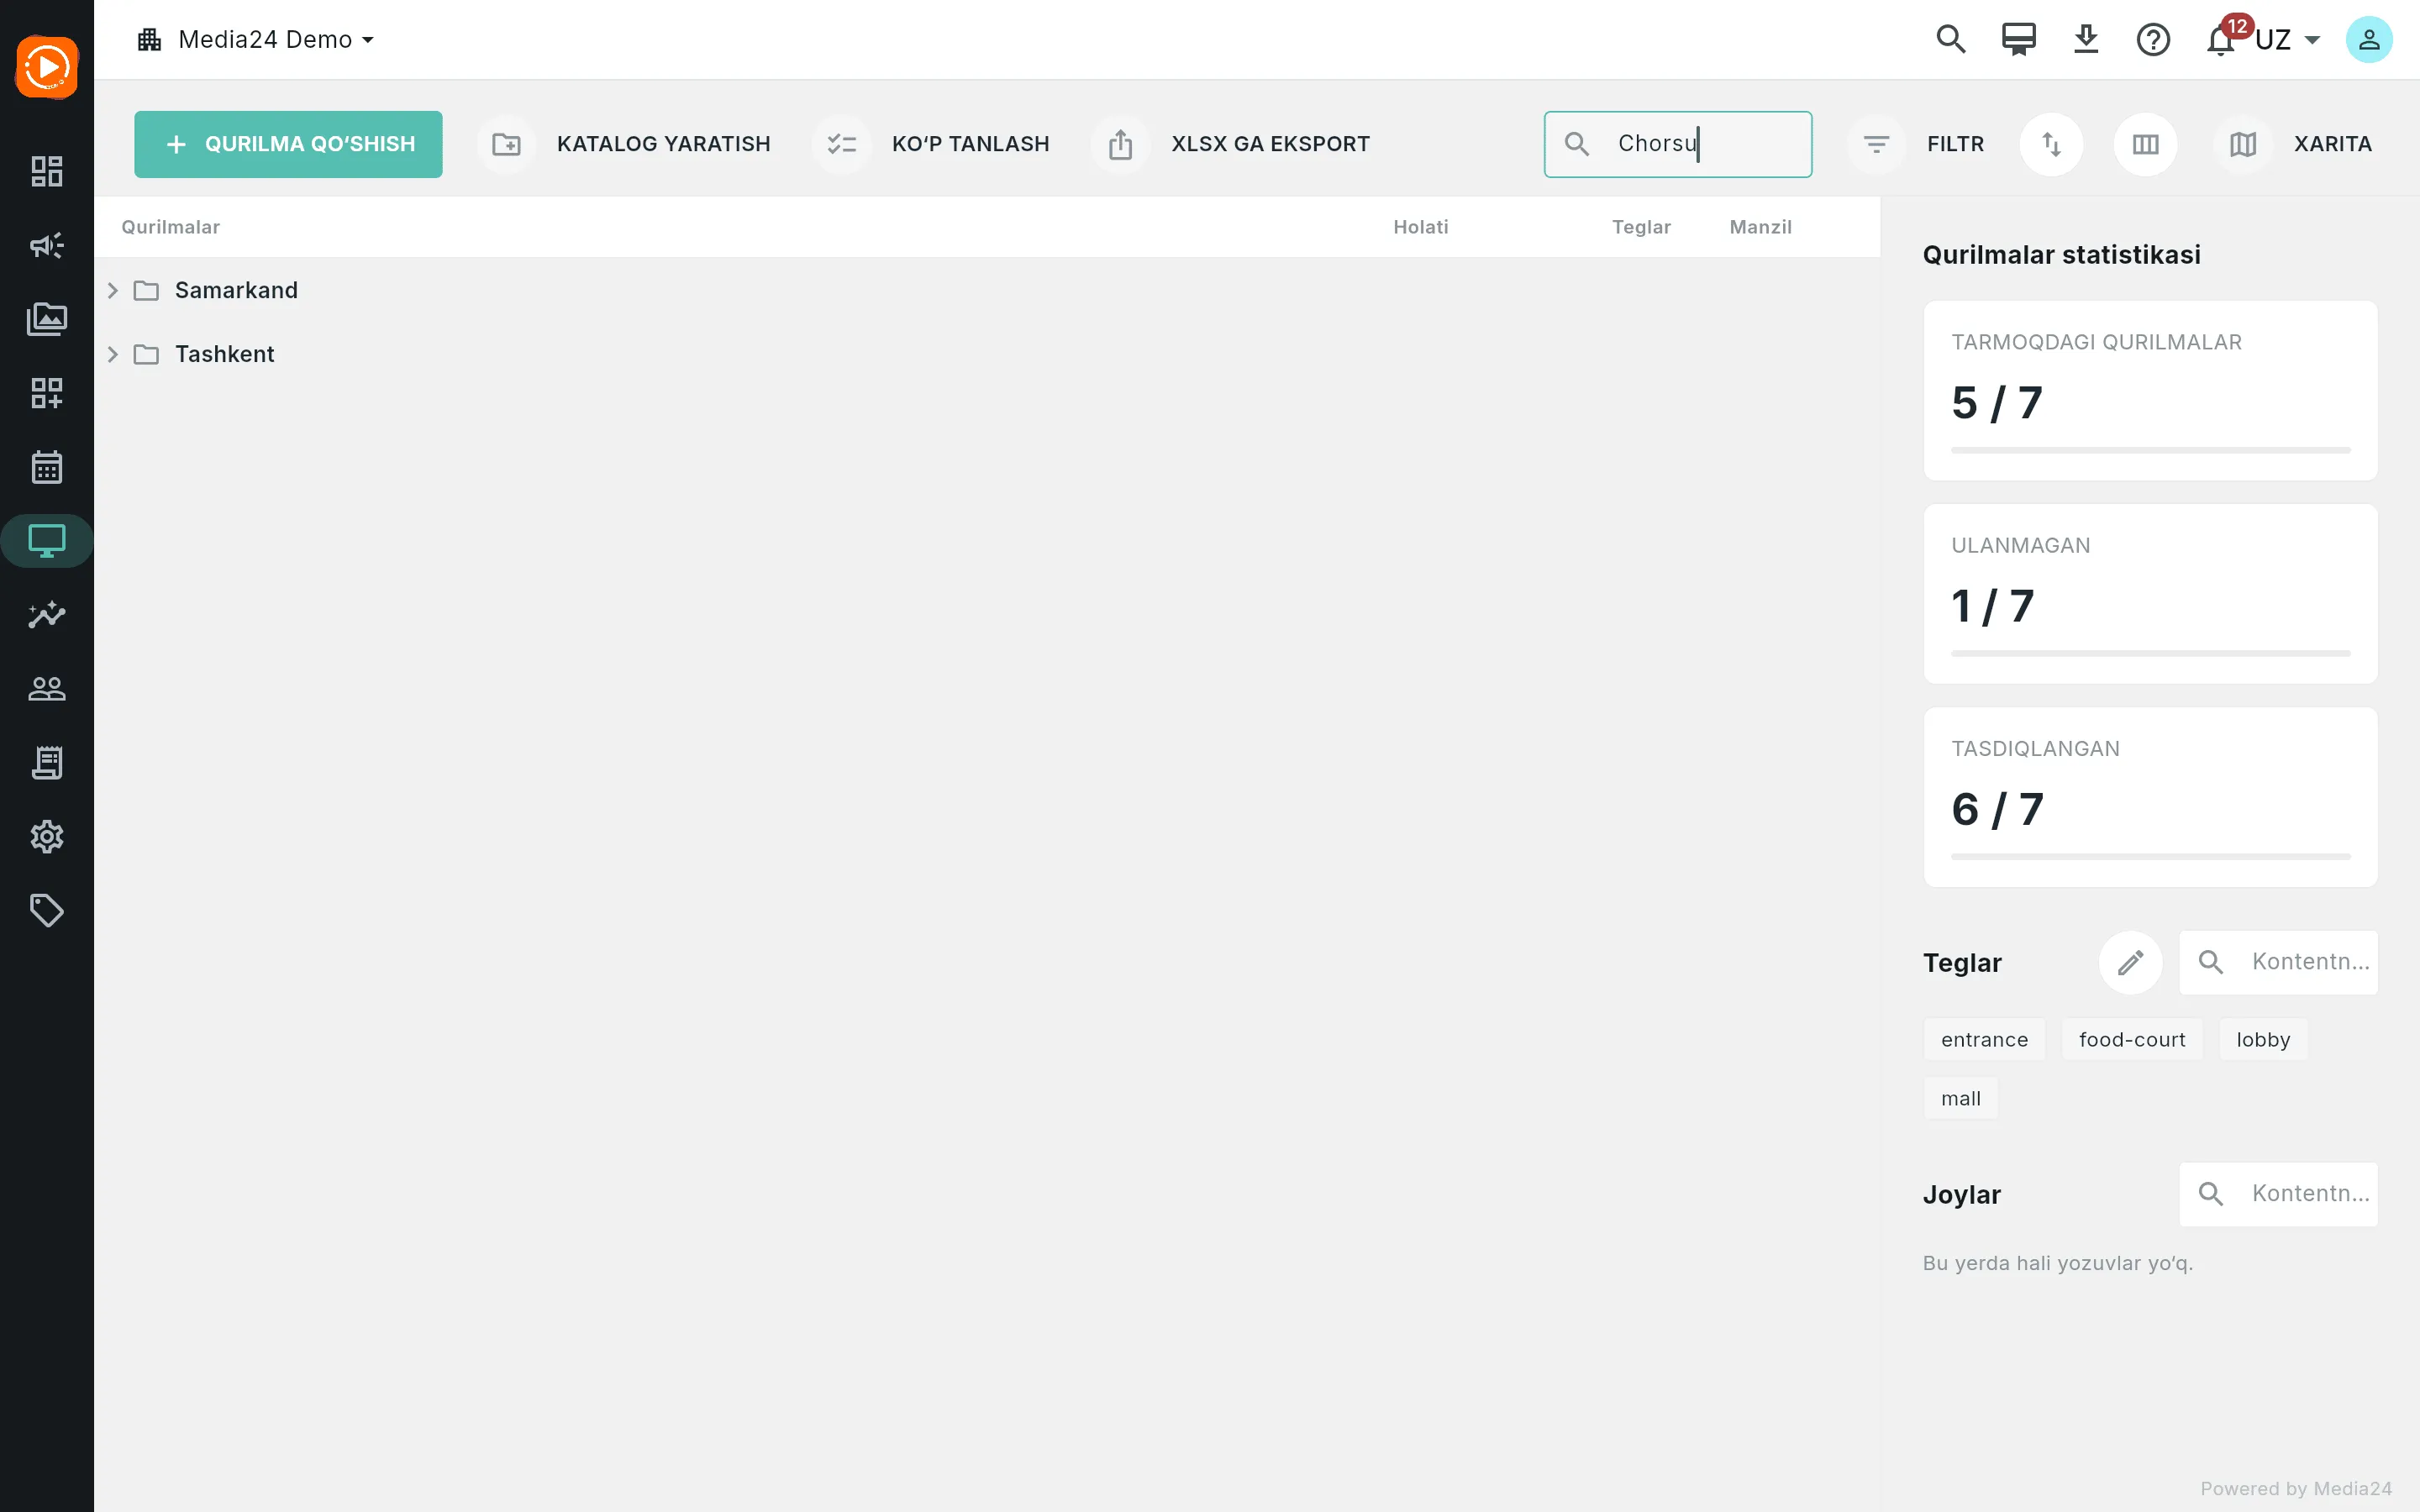Click the Manzil column header
This screenshot has height=1512, width=2420.
1760,227
